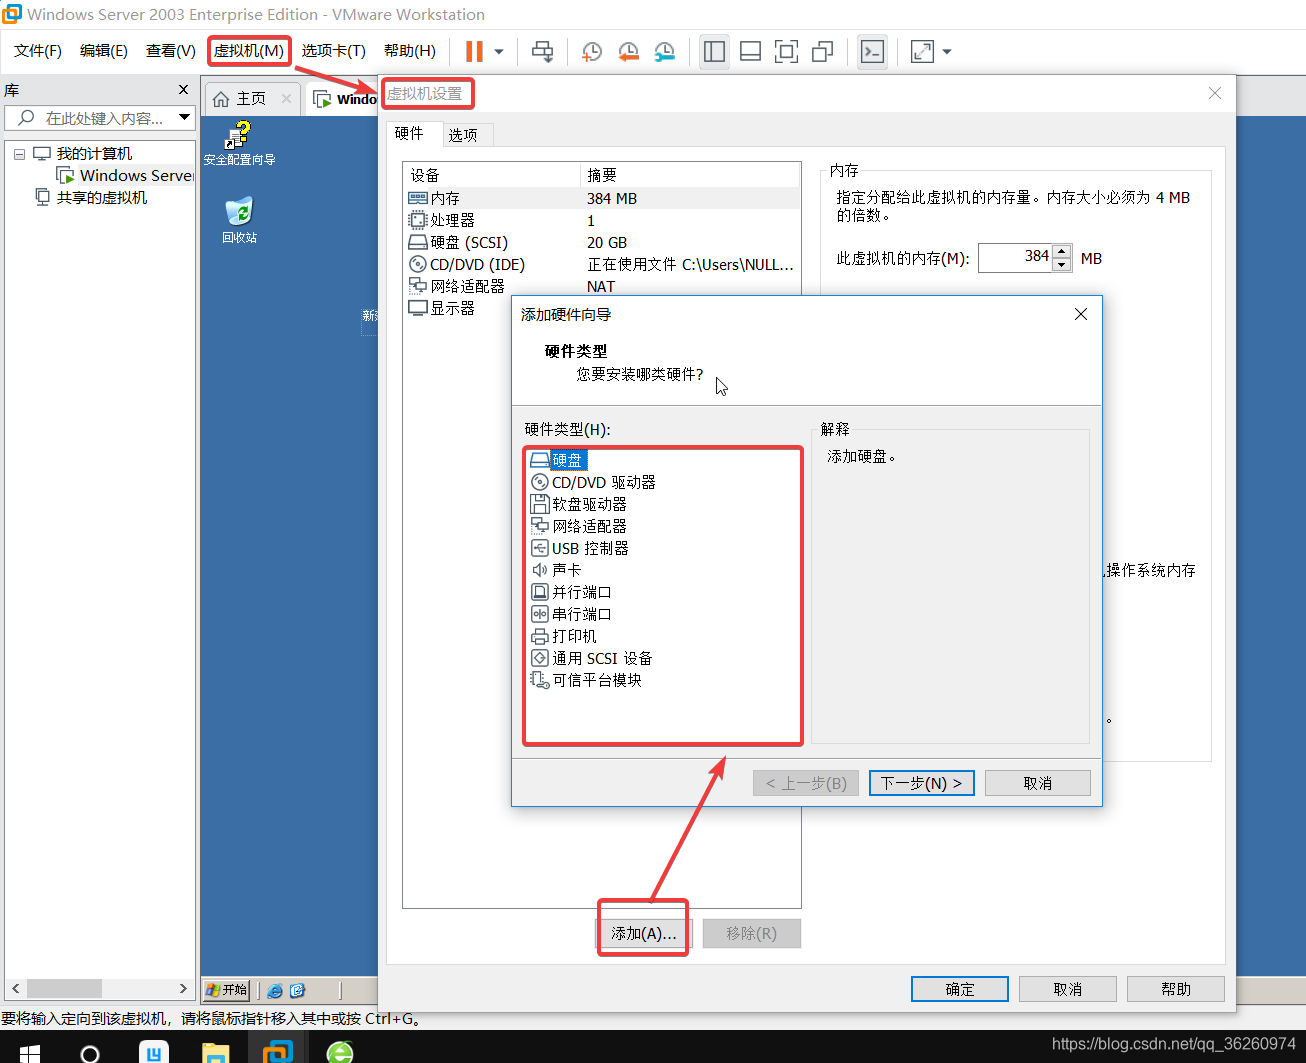The height and width of the screenshot is (1063, 1306).
Task: Click the thumbnail bar view icon
Action: click(x=750, y=51)
